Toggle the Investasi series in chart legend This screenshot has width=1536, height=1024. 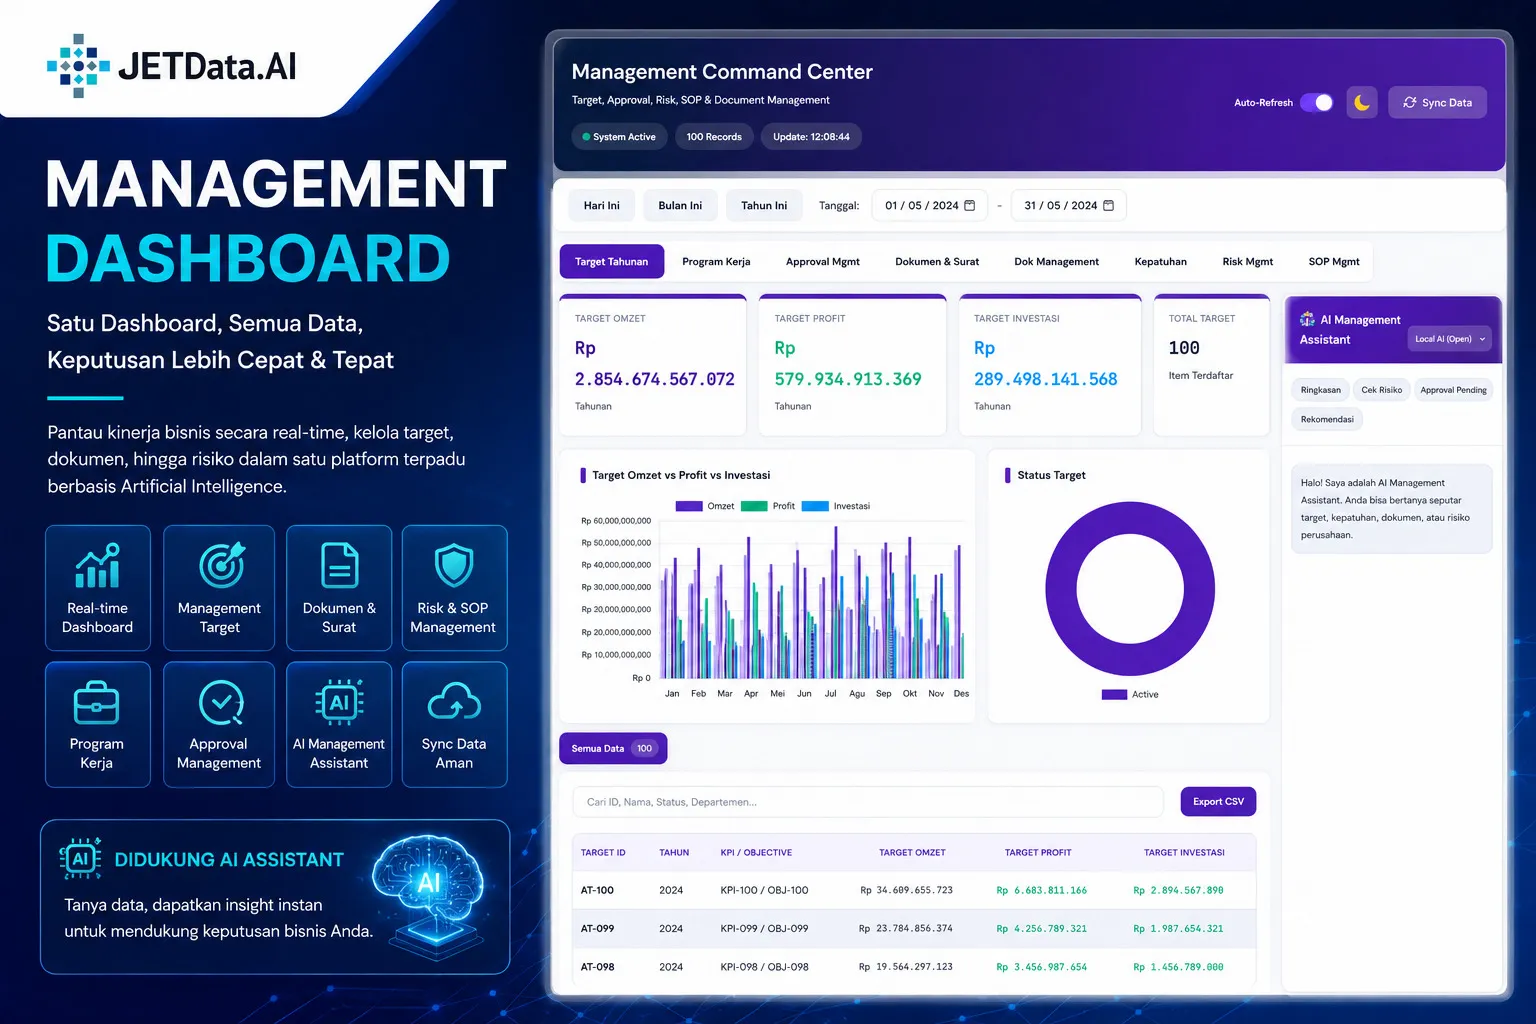point(836,506)
